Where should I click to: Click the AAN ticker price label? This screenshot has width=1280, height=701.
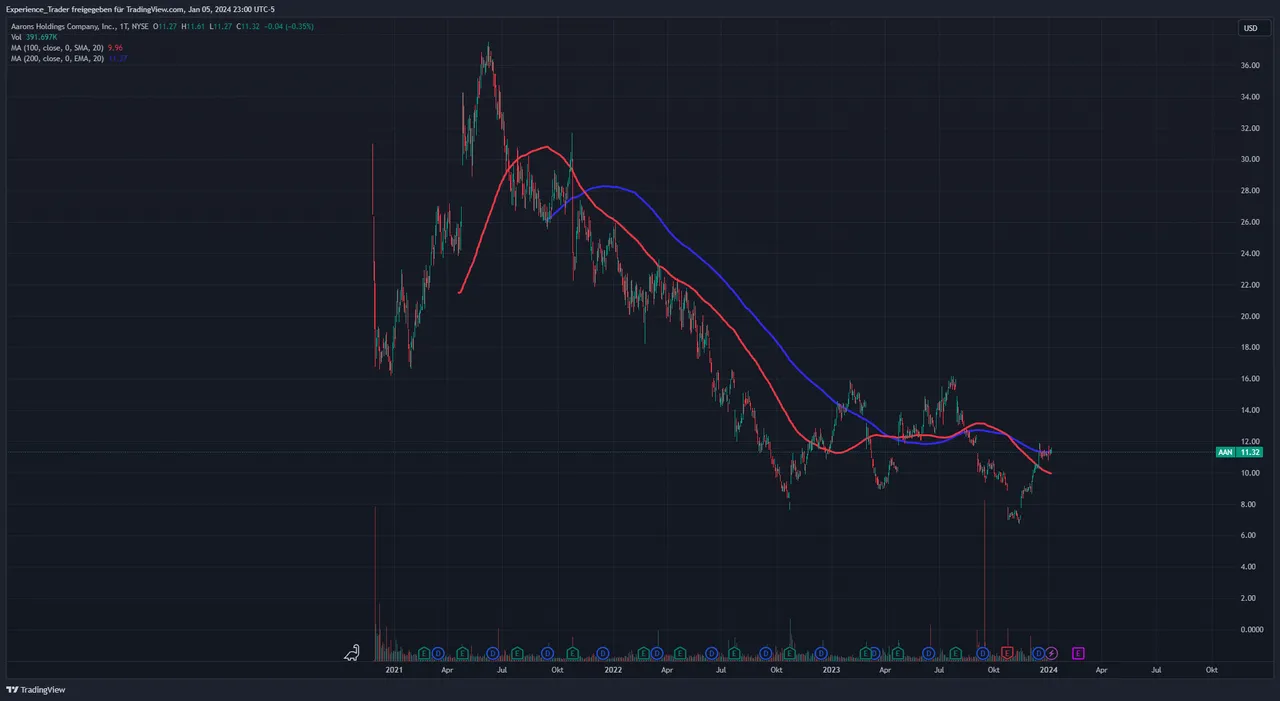(1225, 452)
